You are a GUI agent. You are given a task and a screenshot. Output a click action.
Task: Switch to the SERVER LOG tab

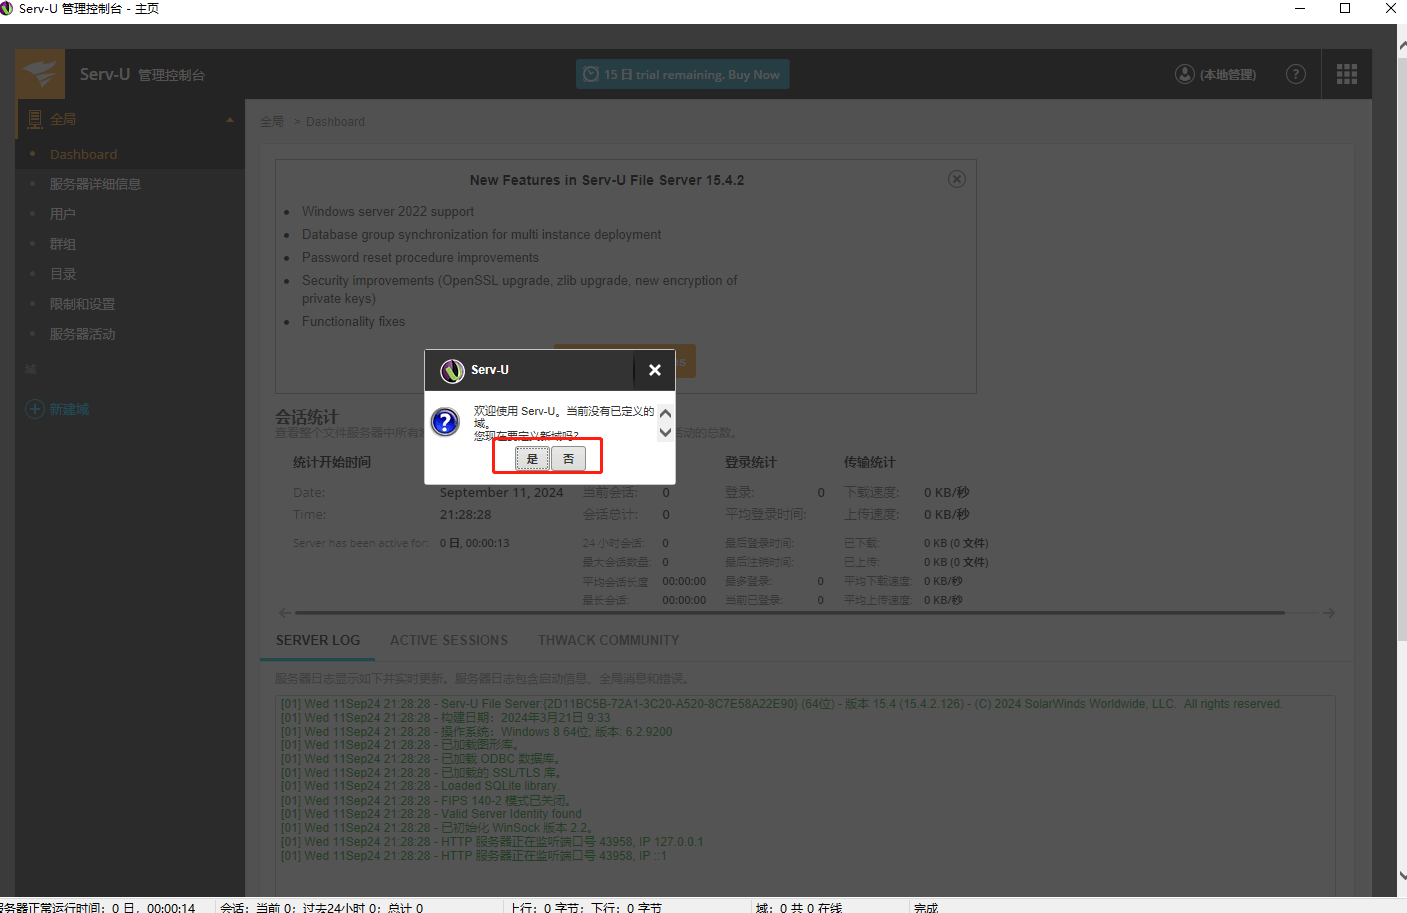click(x=318, y=640)
